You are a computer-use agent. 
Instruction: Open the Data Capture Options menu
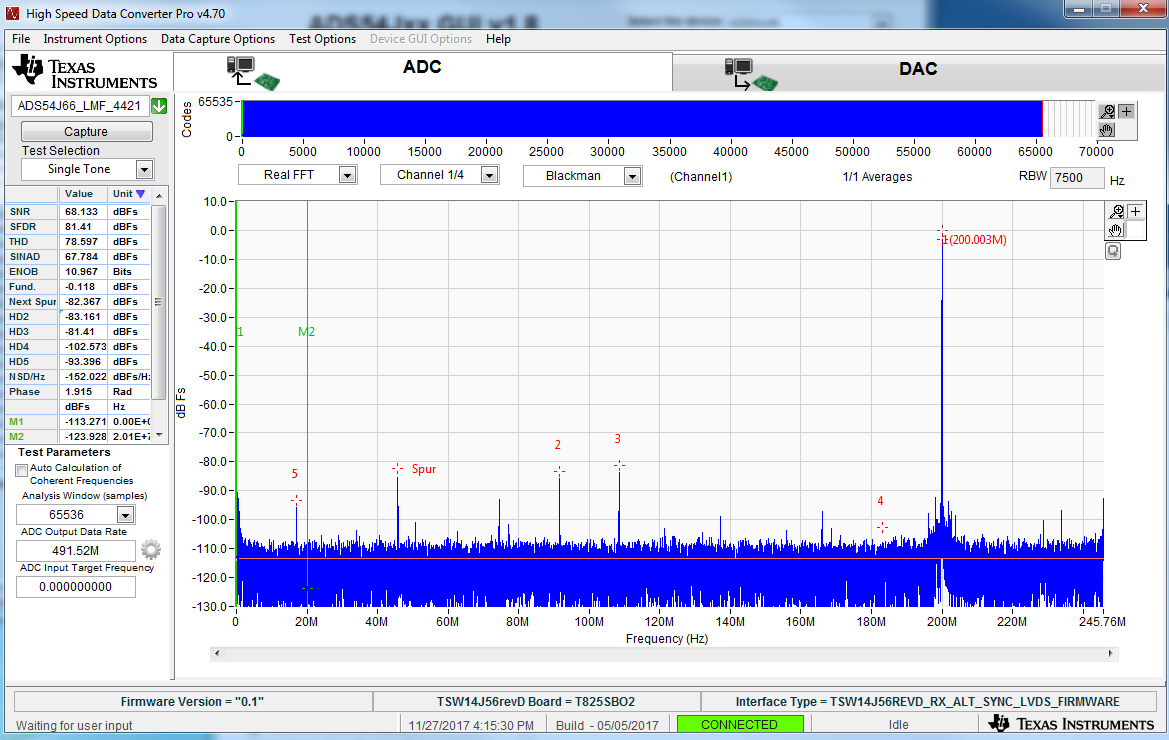pyautogui.click(x=218, y=39)
